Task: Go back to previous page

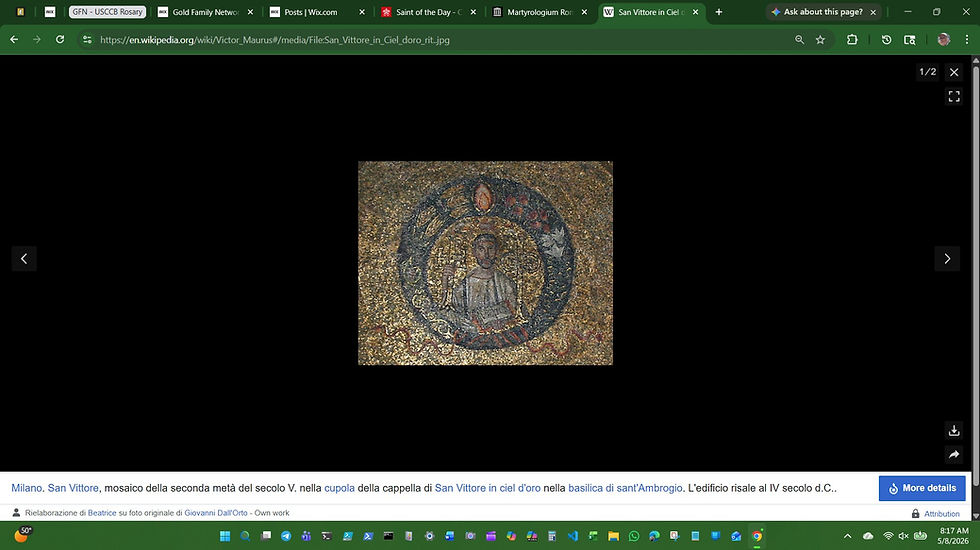Action: pos(14,39)
